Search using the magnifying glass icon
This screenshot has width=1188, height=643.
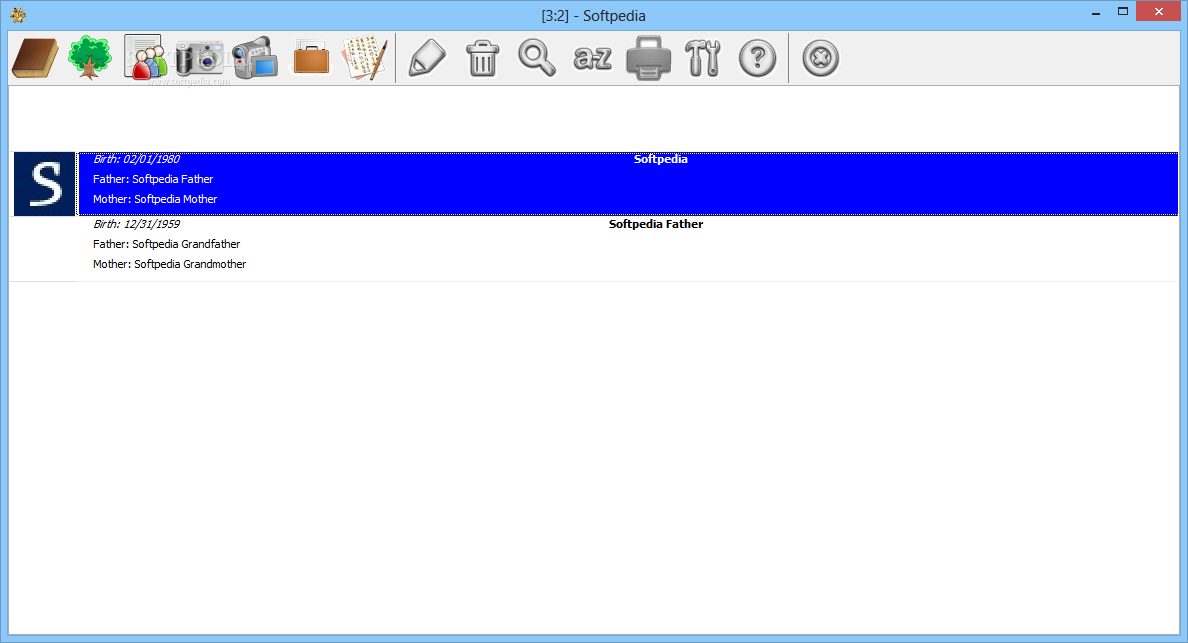(x=536, y=58)
